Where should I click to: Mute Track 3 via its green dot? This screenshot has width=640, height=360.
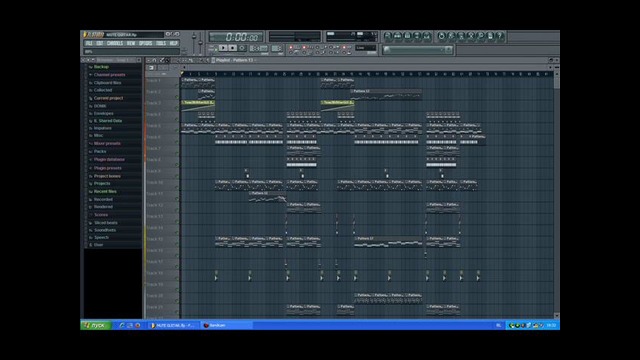pyautogui.click(x=177, y=108)
